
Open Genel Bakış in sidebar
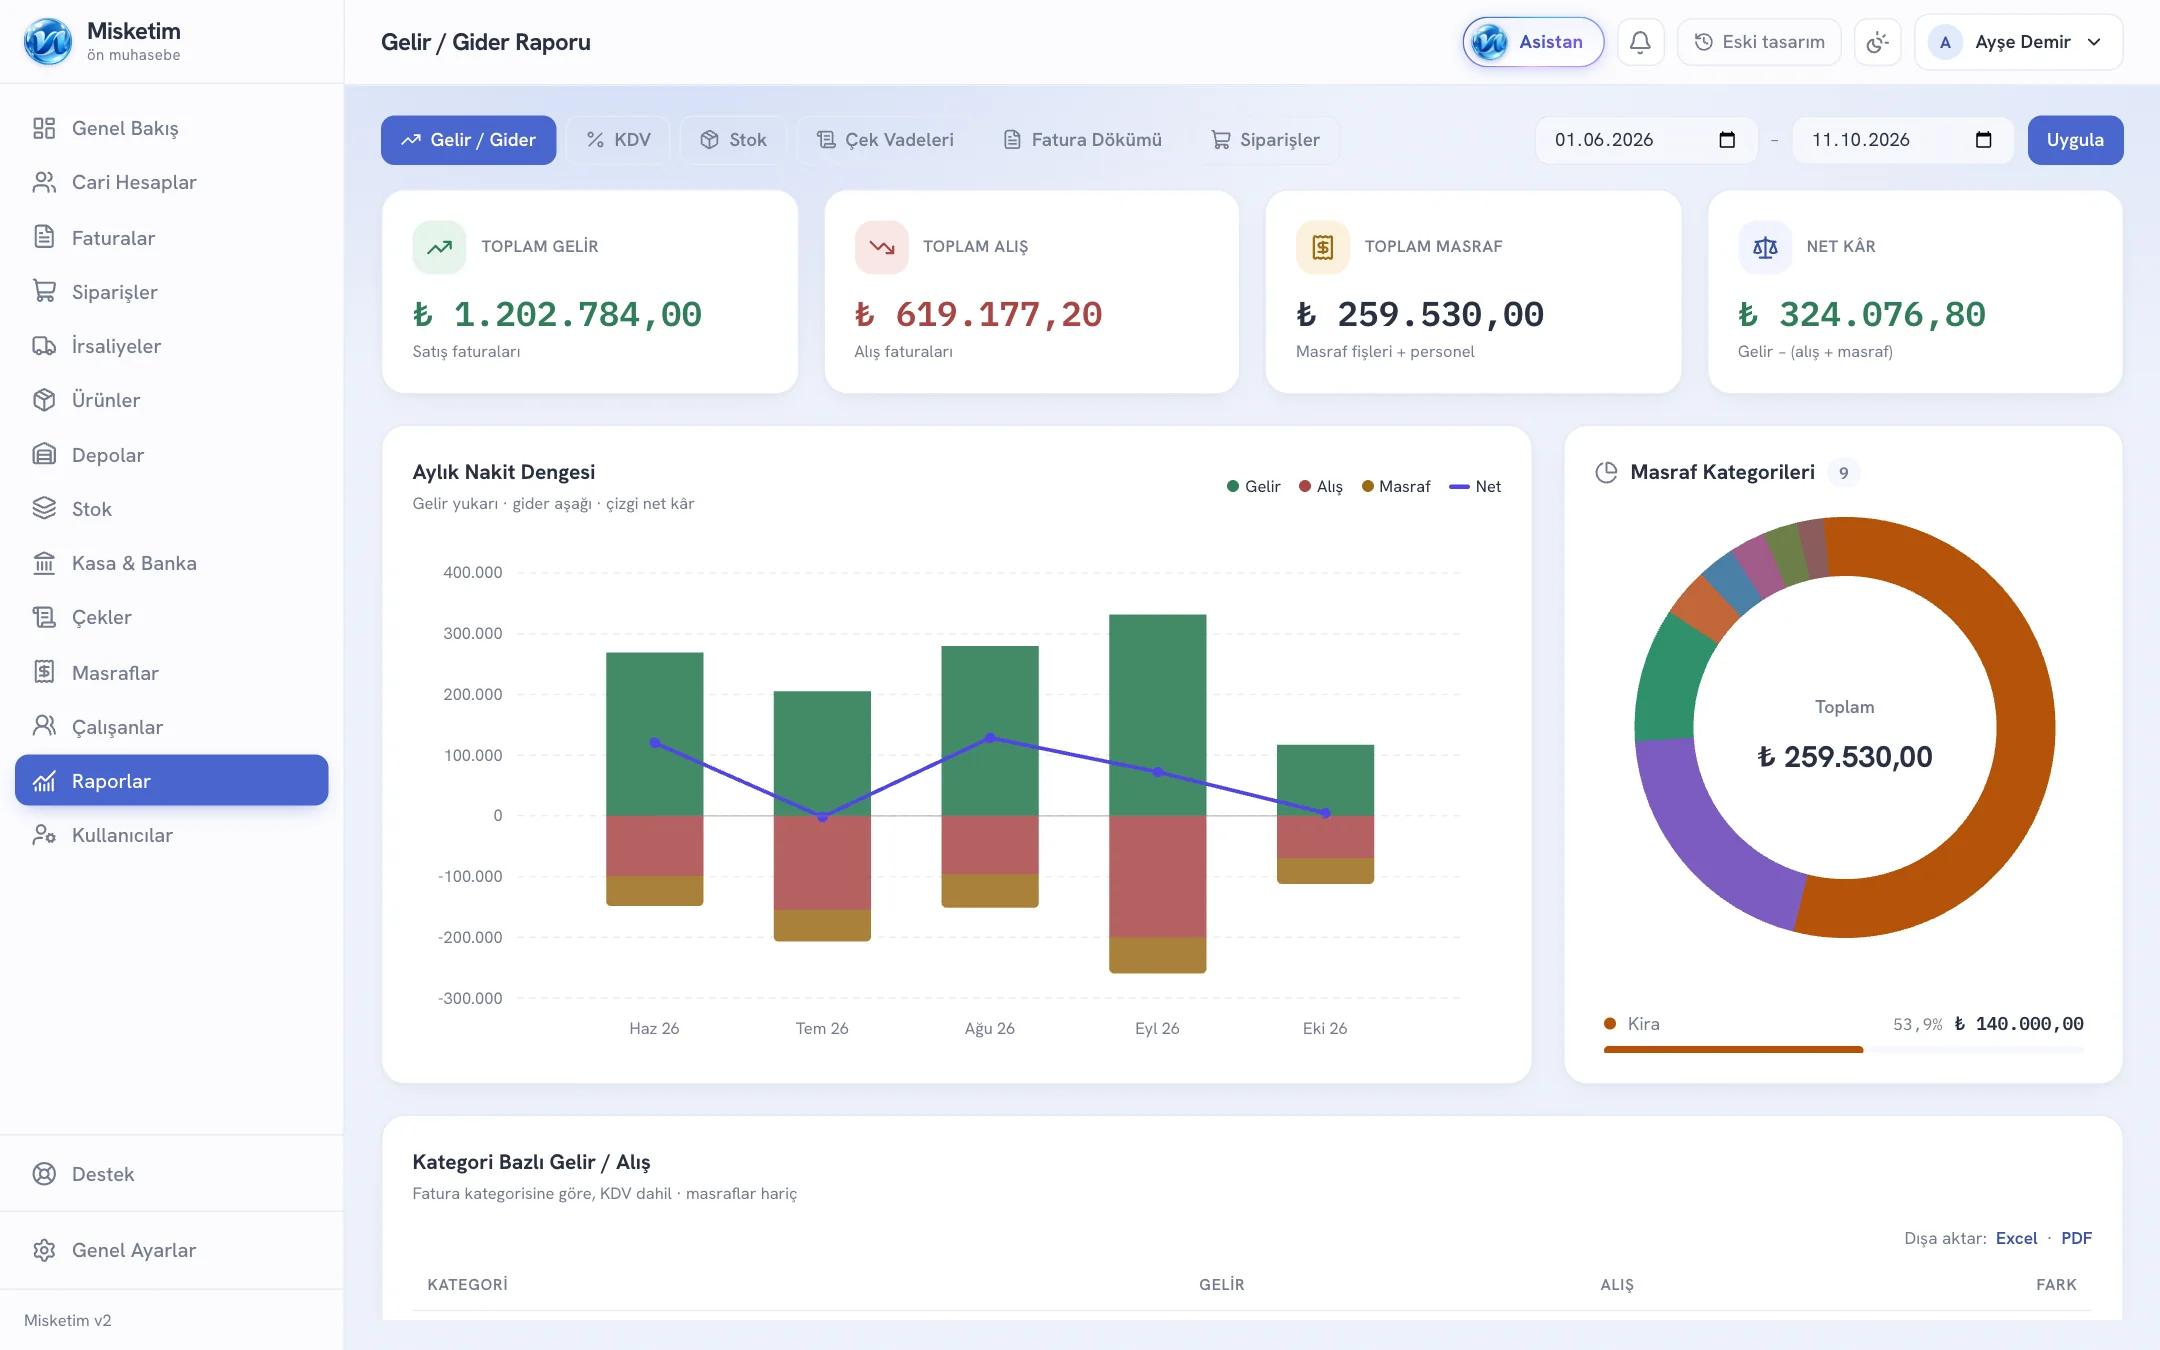pos(172,128)
